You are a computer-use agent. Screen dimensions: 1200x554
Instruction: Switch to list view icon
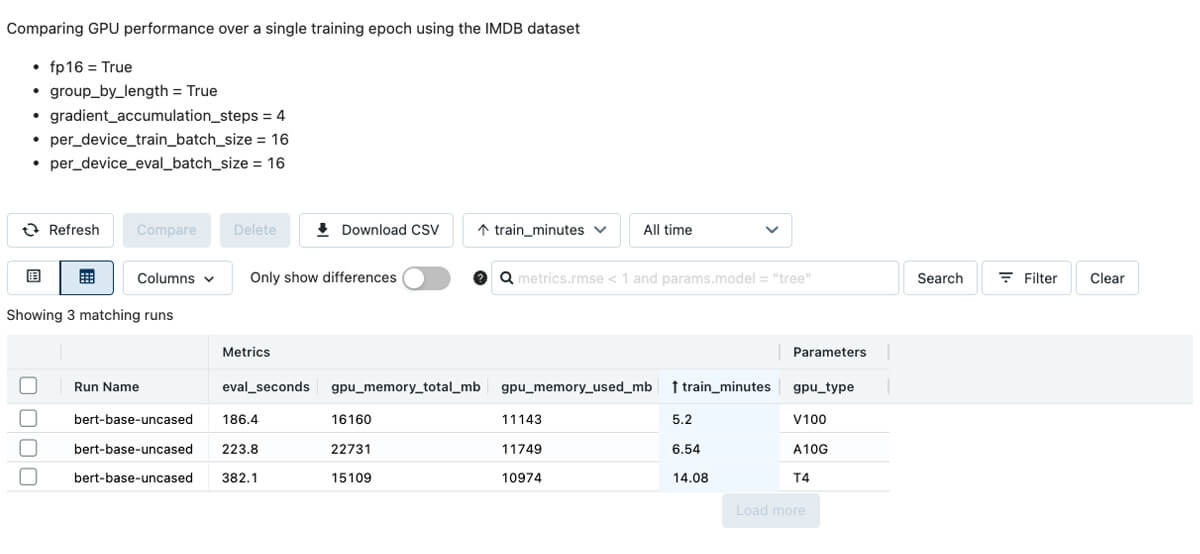33,278
